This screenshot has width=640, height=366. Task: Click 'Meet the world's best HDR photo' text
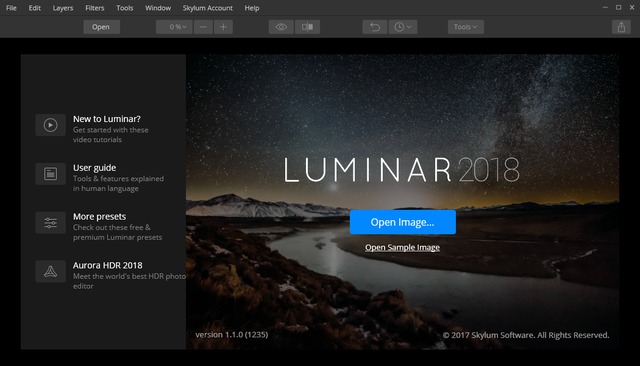[x=129, y=276]
